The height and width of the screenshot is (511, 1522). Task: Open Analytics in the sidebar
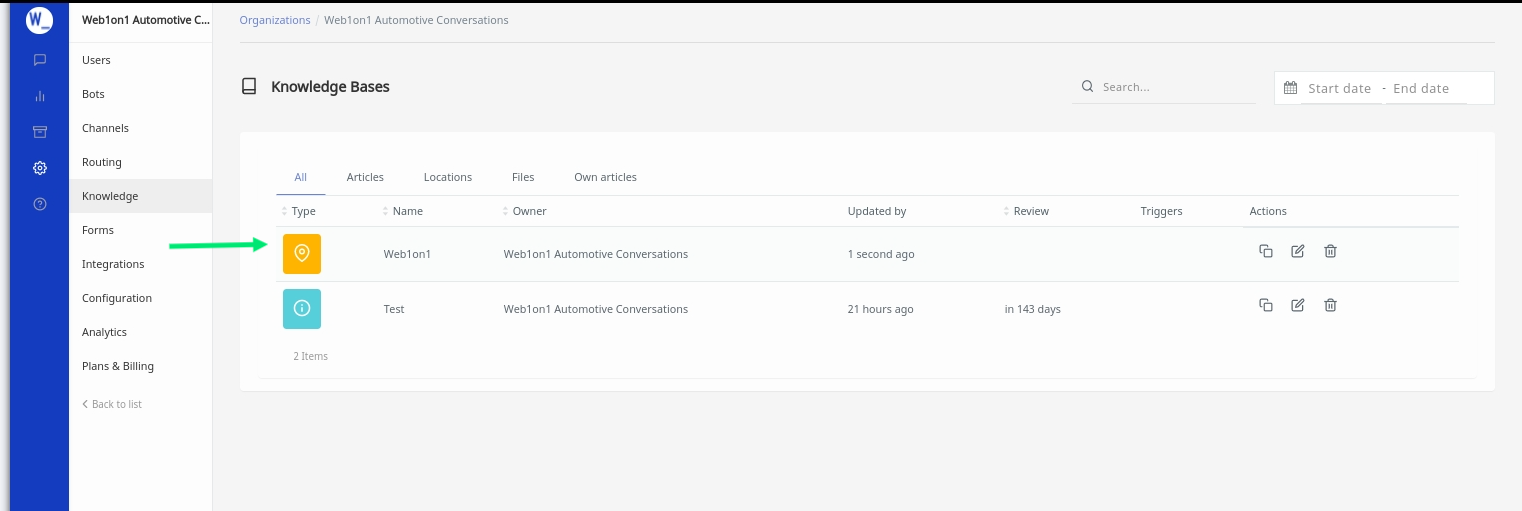click(141, 332)
